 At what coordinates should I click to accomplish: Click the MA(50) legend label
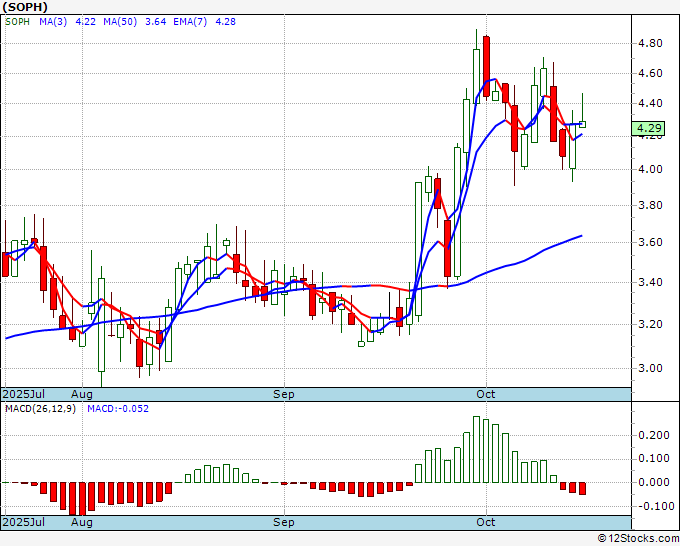pos(120,22)
